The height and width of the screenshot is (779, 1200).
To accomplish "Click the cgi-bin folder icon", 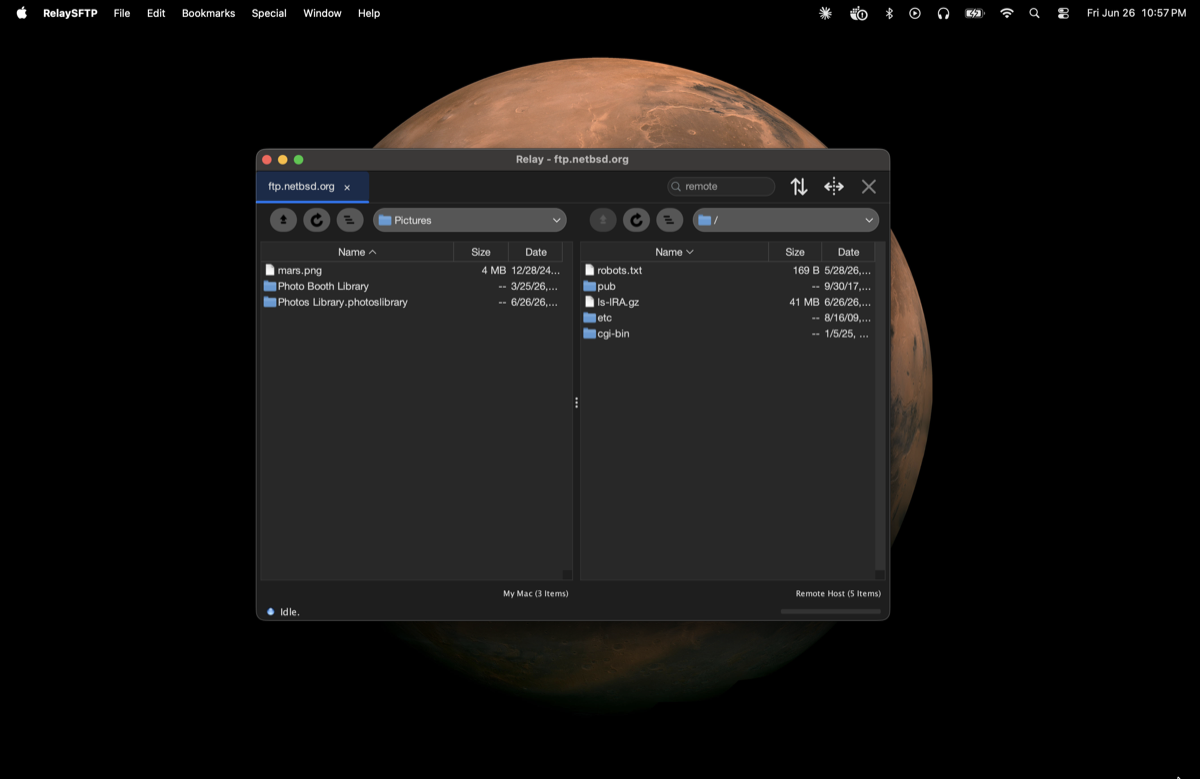I will point(590,334).
